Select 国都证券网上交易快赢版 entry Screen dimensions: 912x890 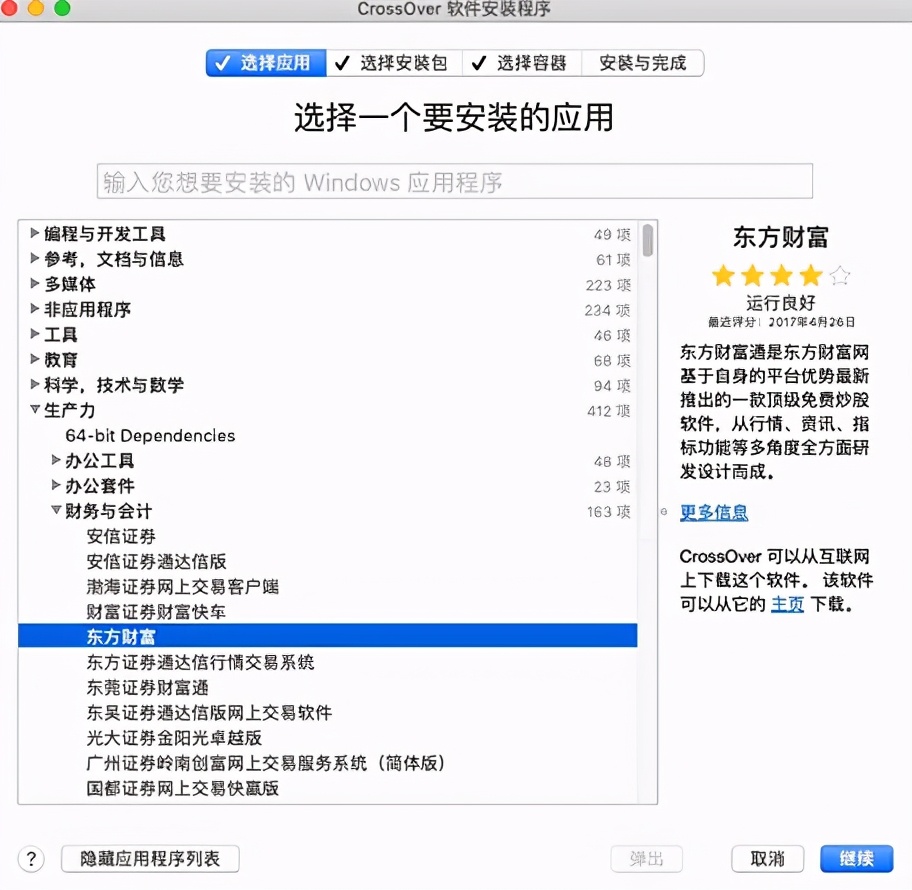click(x=183, y=788)
